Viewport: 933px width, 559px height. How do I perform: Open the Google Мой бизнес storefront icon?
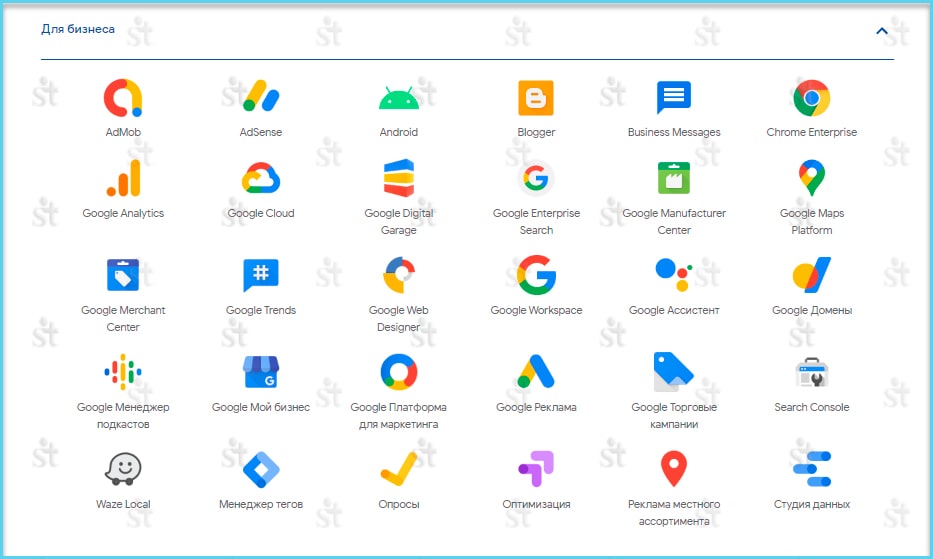click(x=261, y=372)
